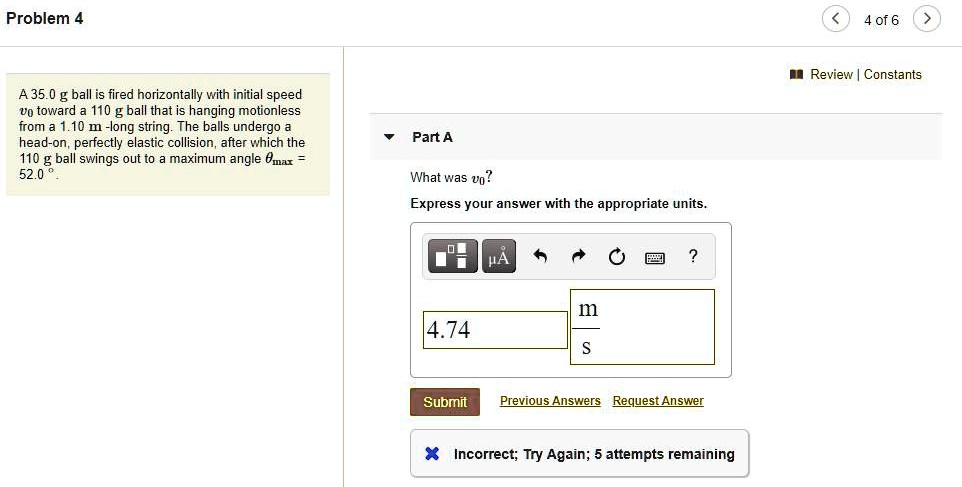Click the undo arrow icon

coord(540,256)
